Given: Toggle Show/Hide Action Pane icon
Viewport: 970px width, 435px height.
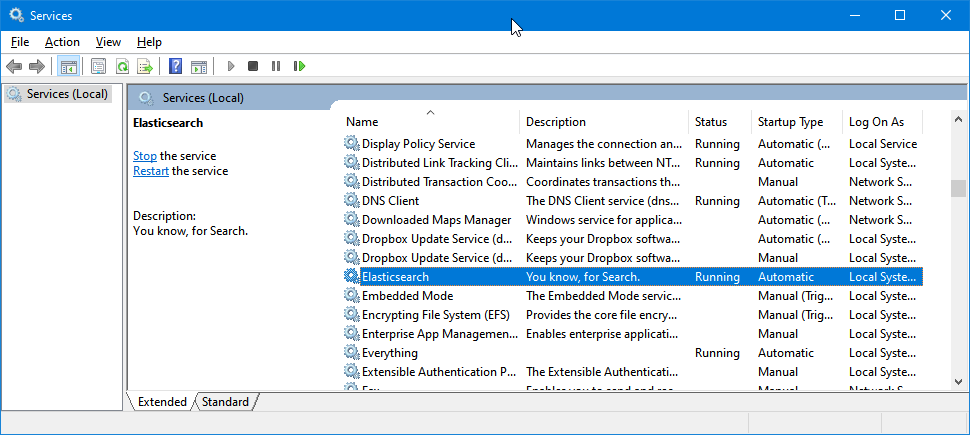Looking at the screenshot, I should point(199,66).
